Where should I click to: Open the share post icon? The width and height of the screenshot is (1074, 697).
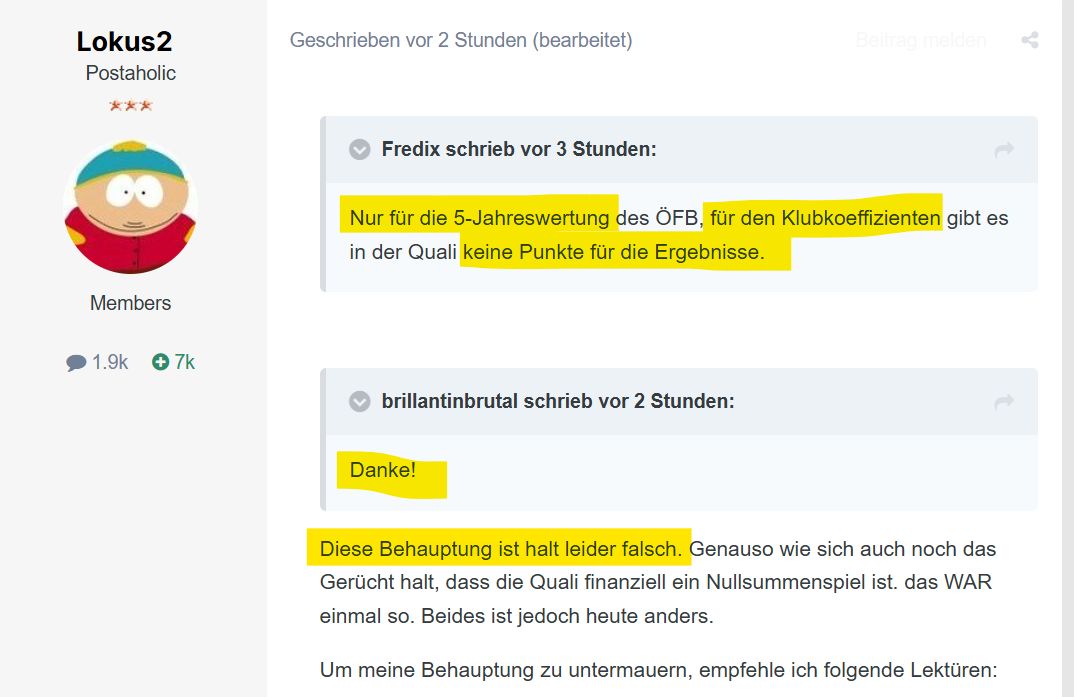[1029, 40]
